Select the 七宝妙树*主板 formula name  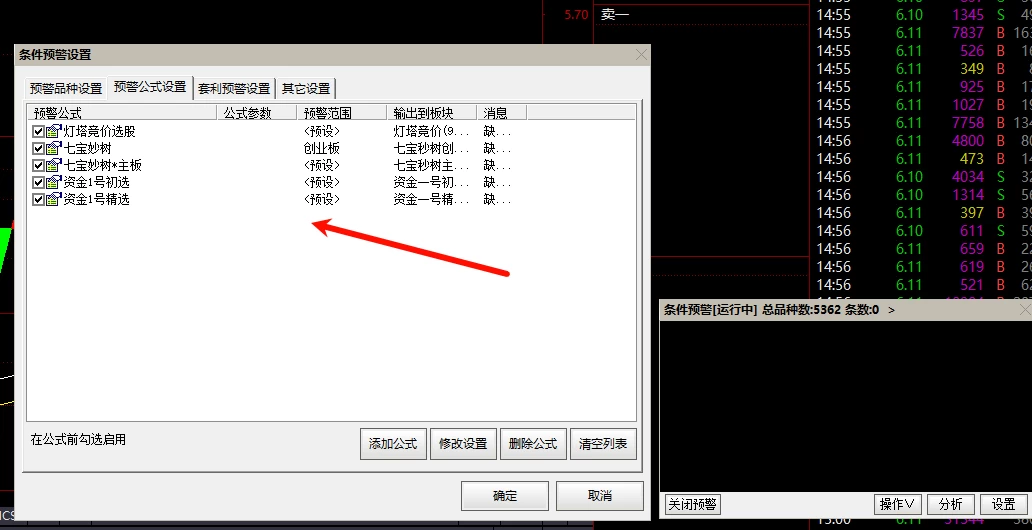click(102, 165)
